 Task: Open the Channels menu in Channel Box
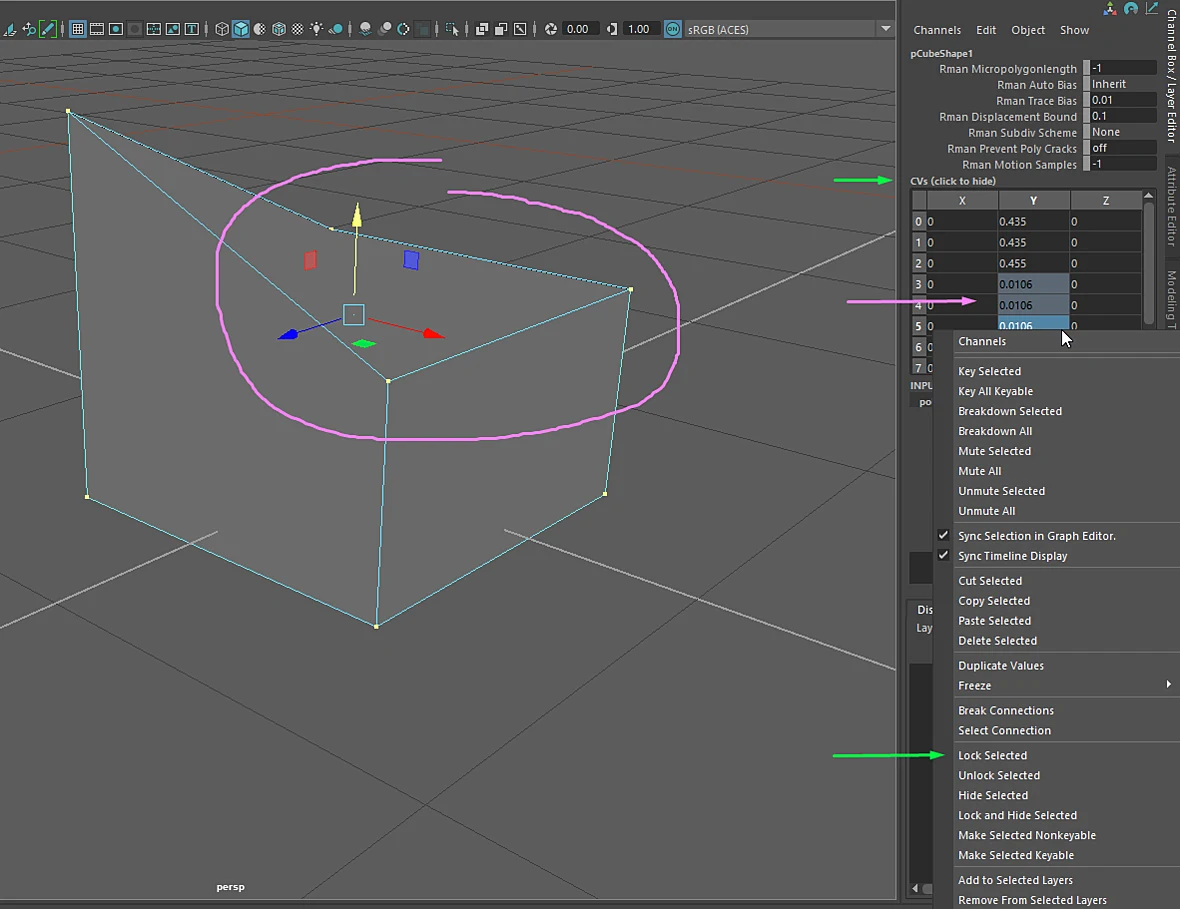tap(937, 30)
